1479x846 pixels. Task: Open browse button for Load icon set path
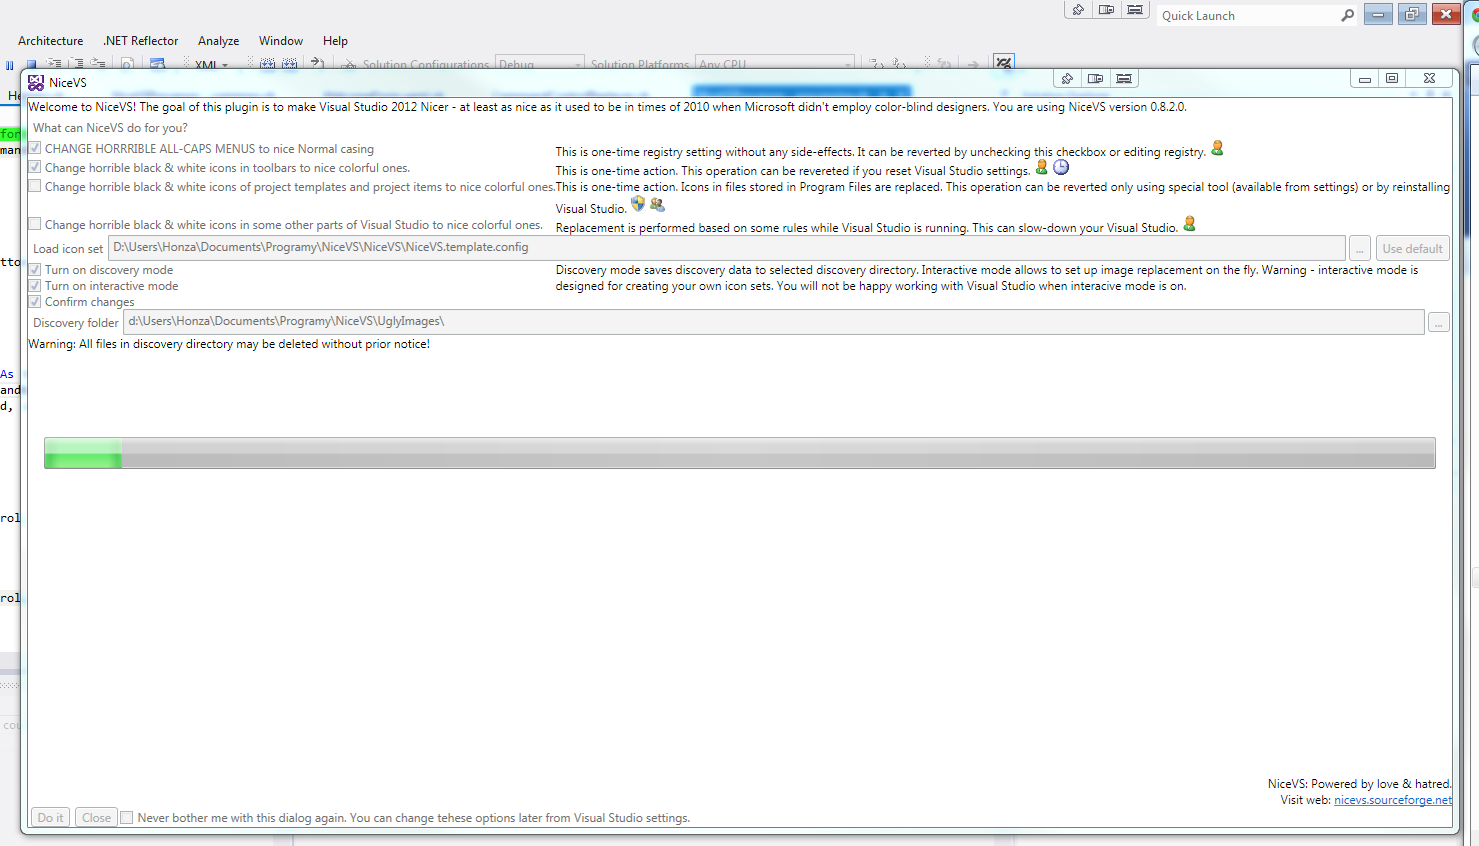tap(1359, 248)
